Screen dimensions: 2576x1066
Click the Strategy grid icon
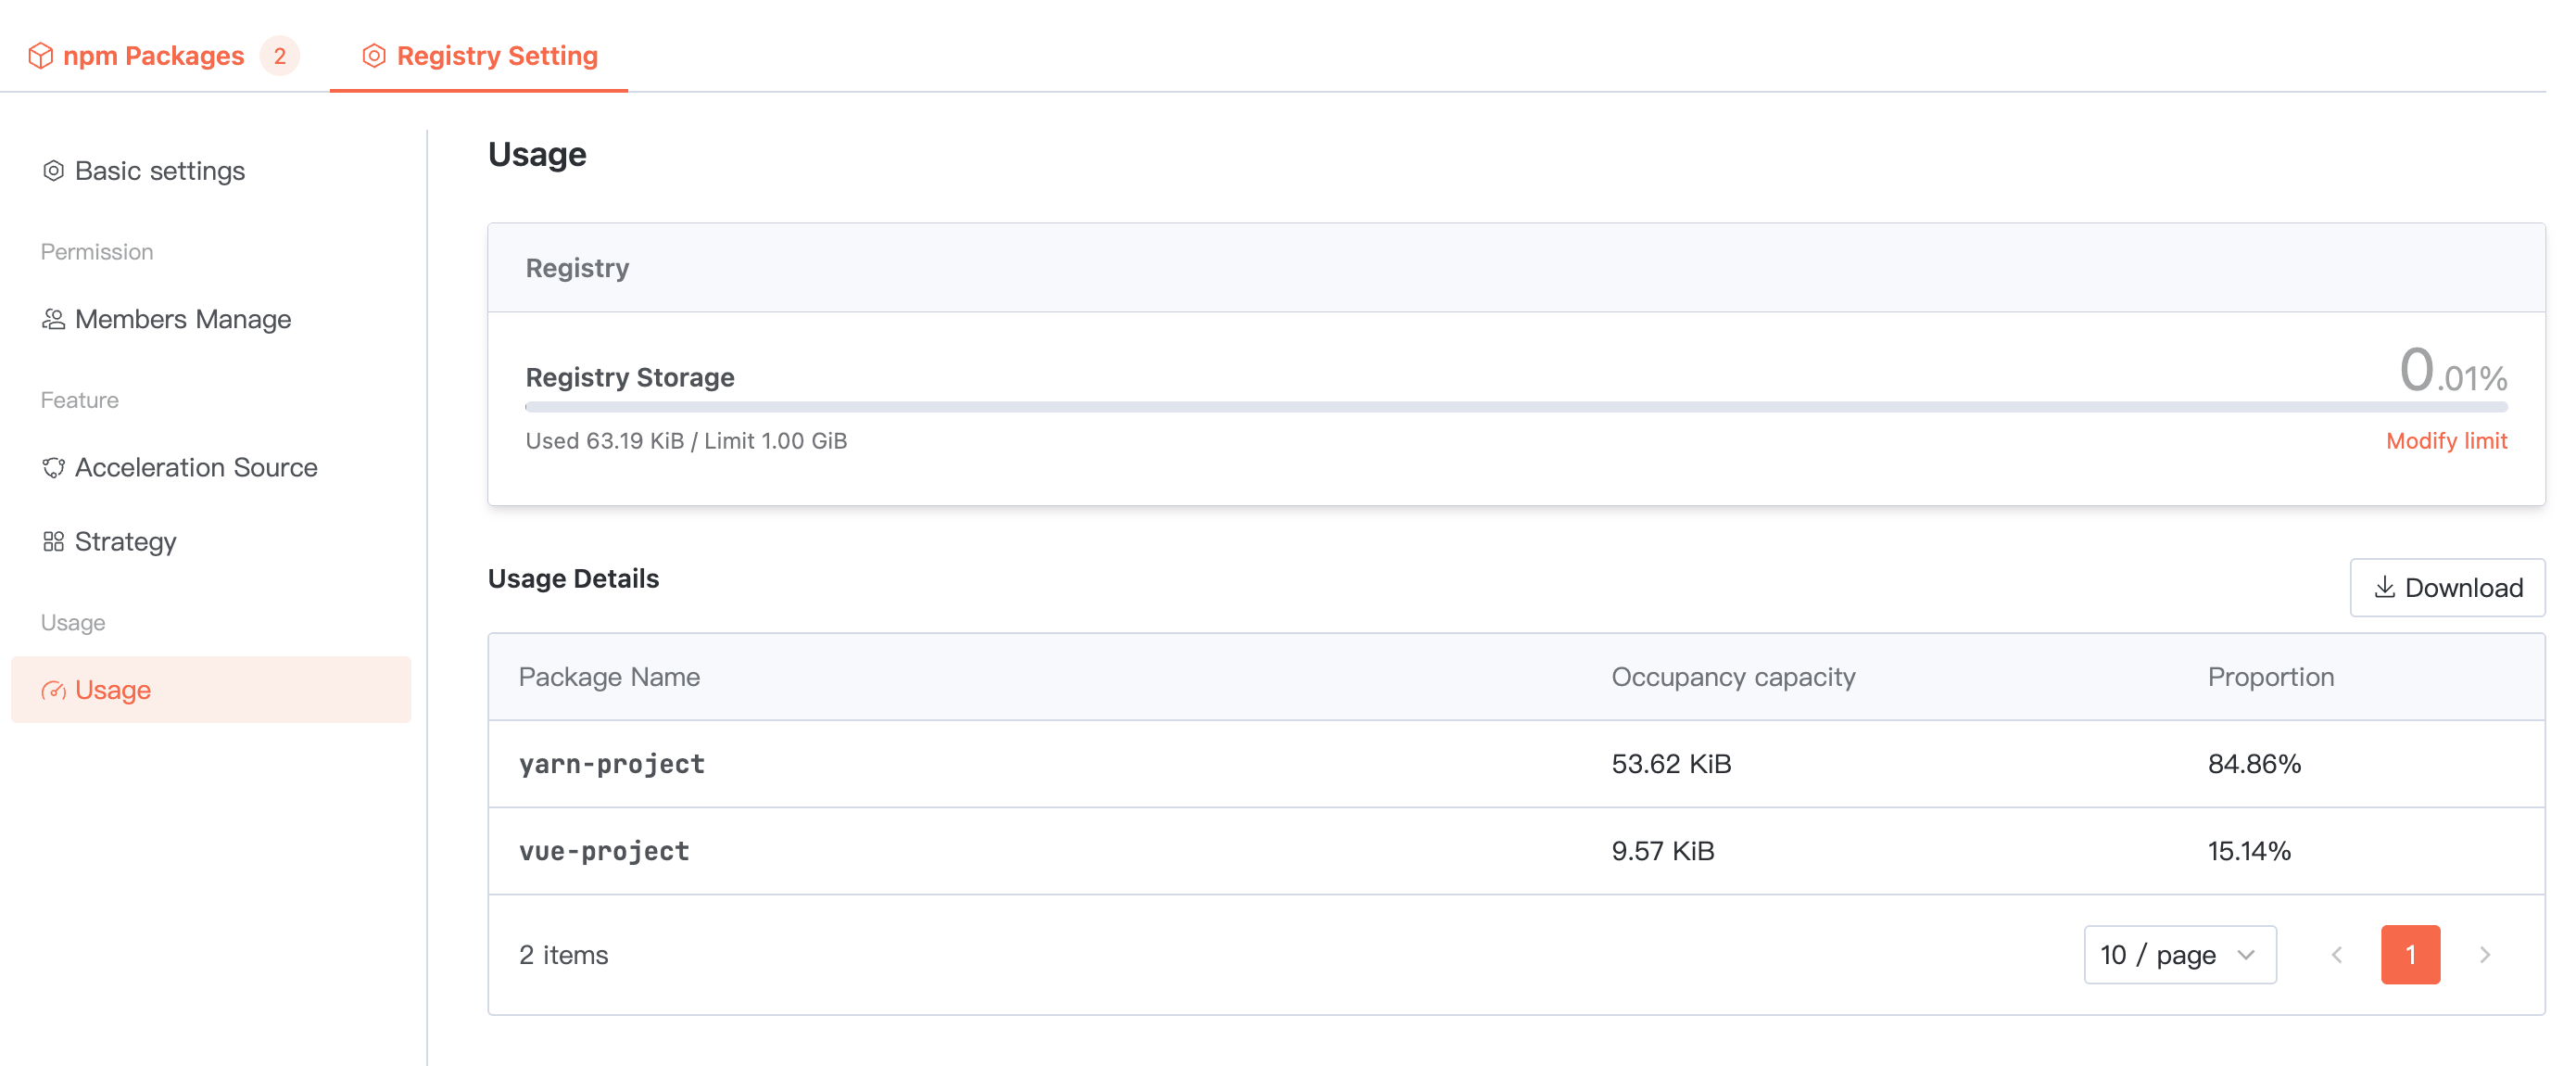[x=53, y=542]
